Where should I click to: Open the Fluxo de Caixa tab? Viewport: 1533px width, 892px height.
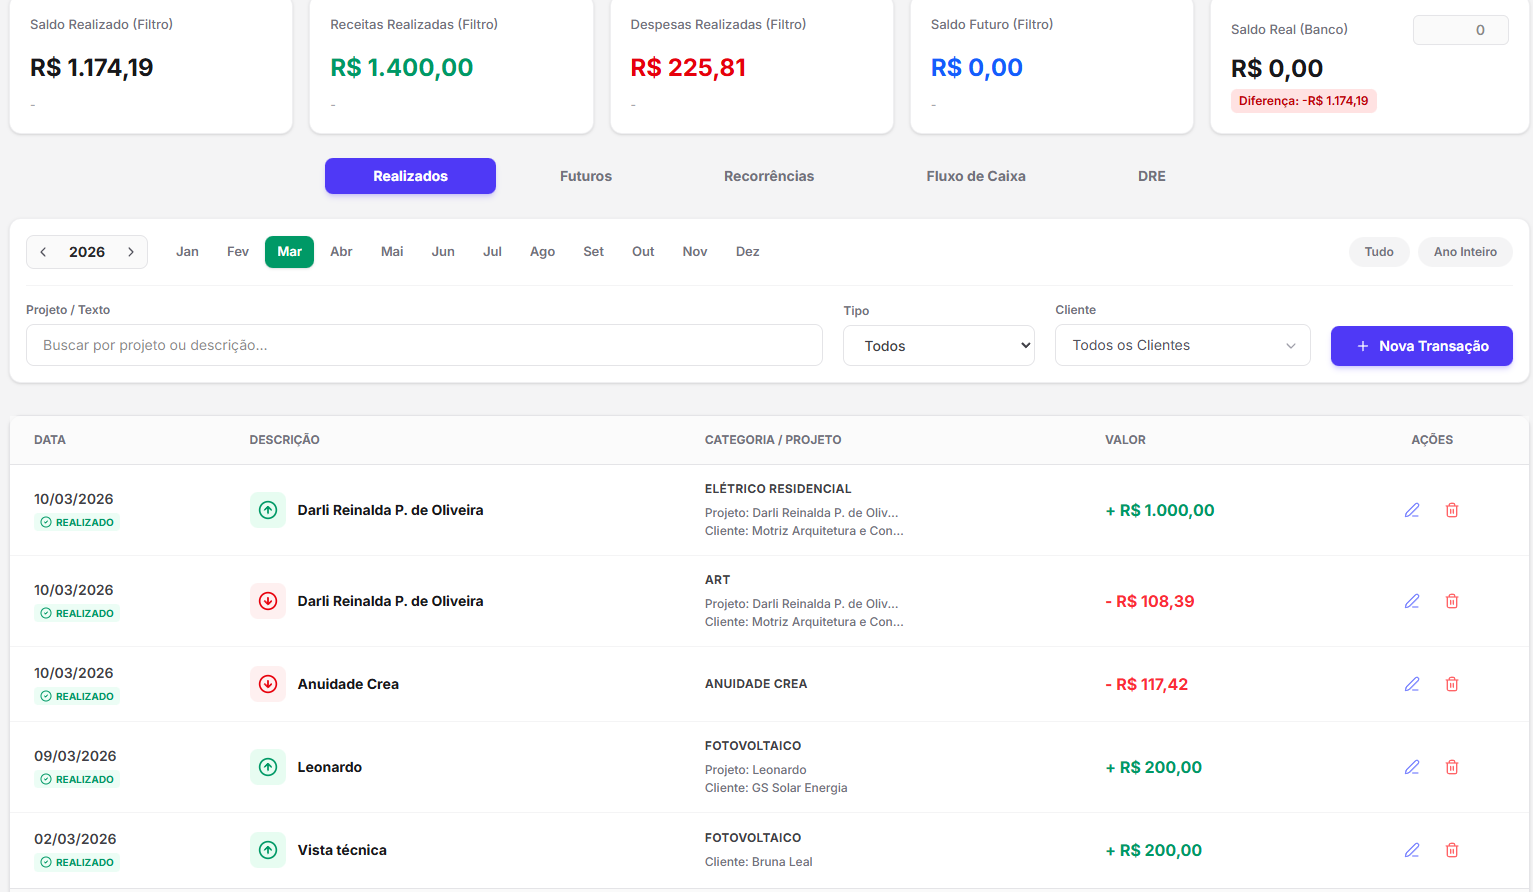[975, 176]
